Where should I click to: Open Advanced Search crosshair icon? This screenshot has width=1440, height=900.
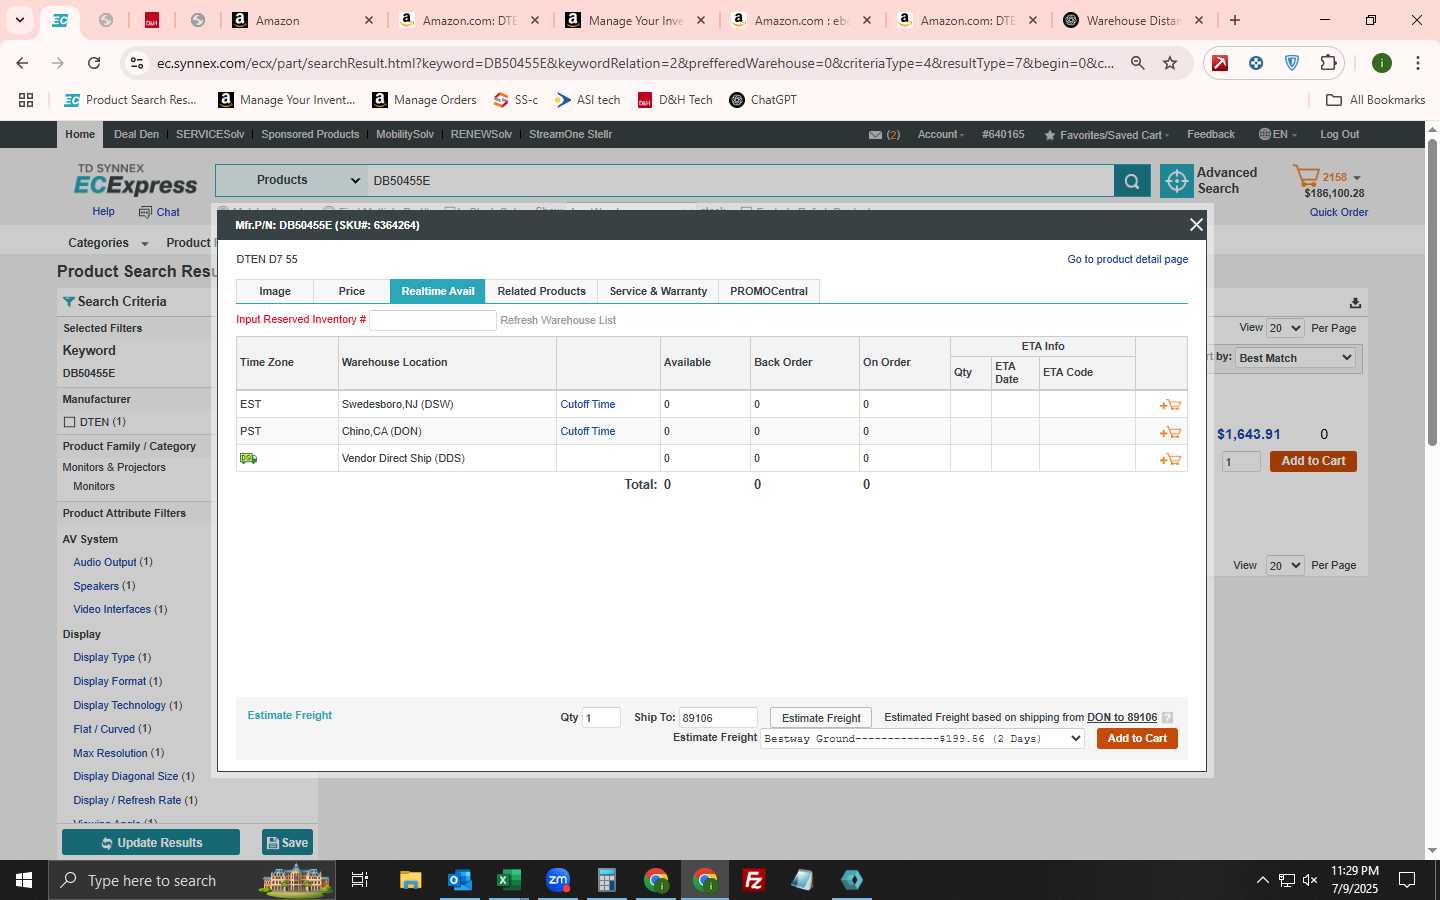pyautogui.click(x=1177, y=181)
